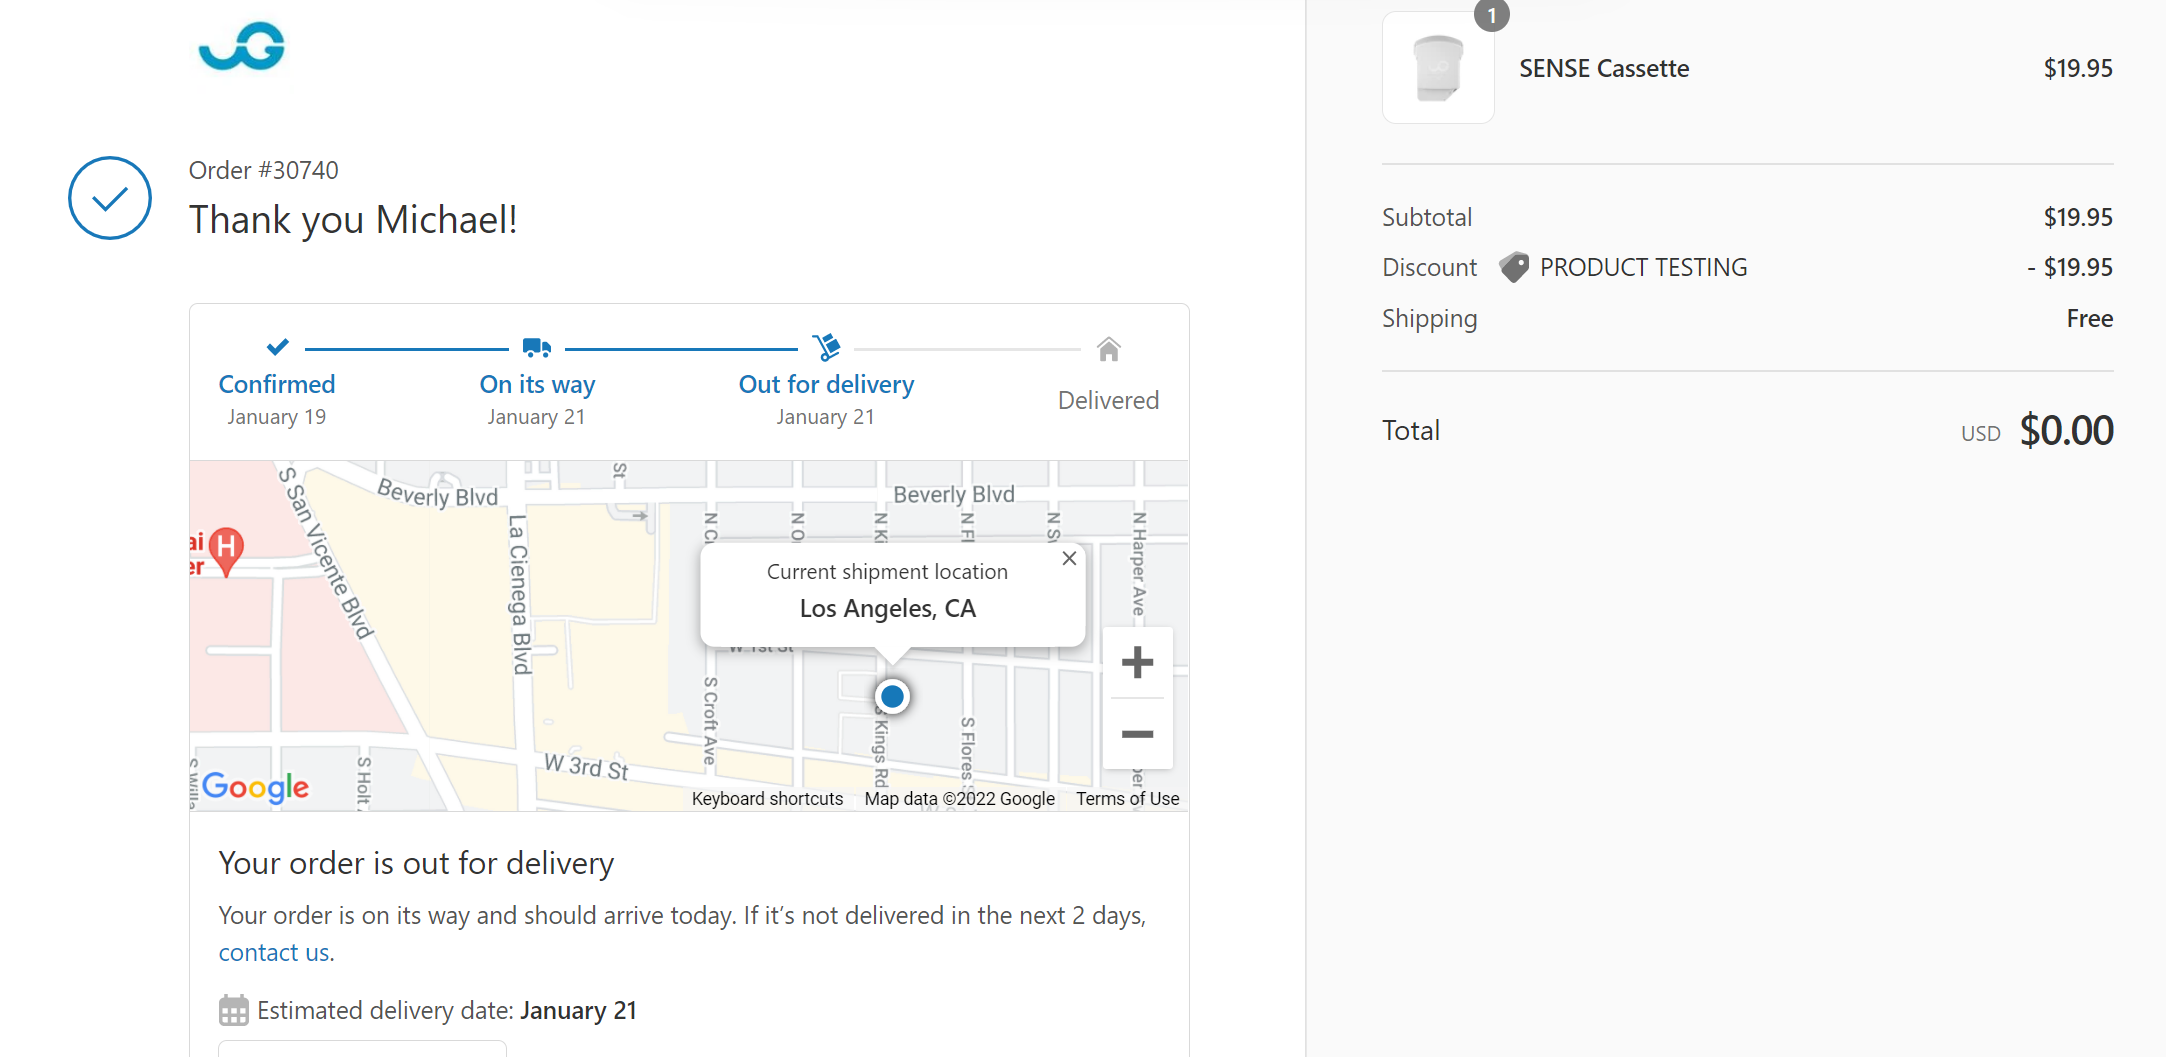Click the hospital pin on the map
The image size is (2166, 1057).
coord(227,550)
